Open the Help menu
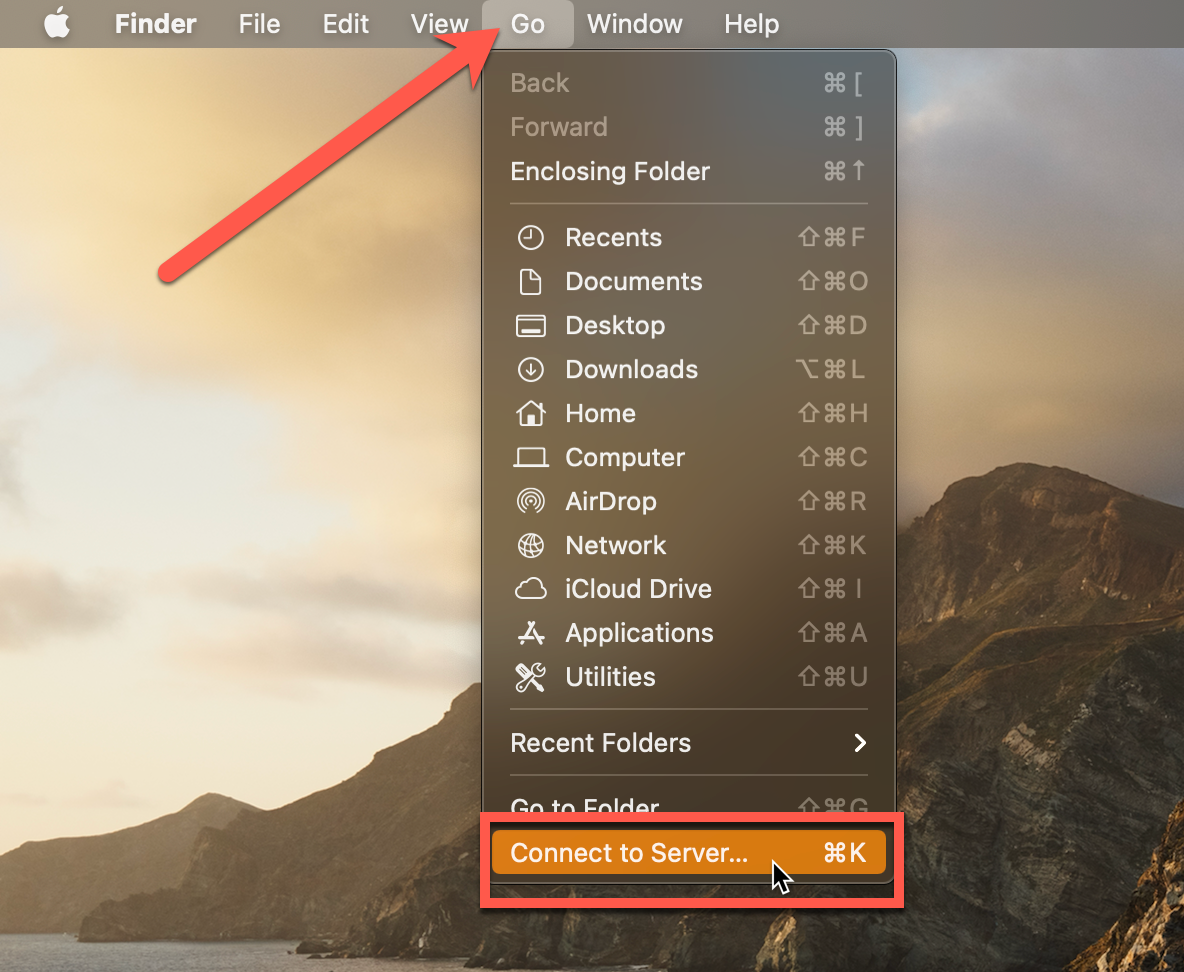This screenshot has width=1184, height=972. 751,23
